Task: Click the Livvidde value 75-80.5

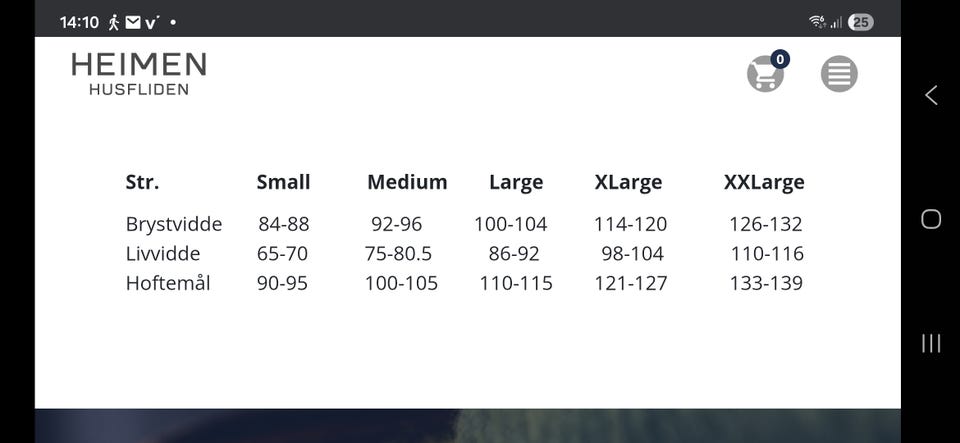Action: (x=398, y=254)
